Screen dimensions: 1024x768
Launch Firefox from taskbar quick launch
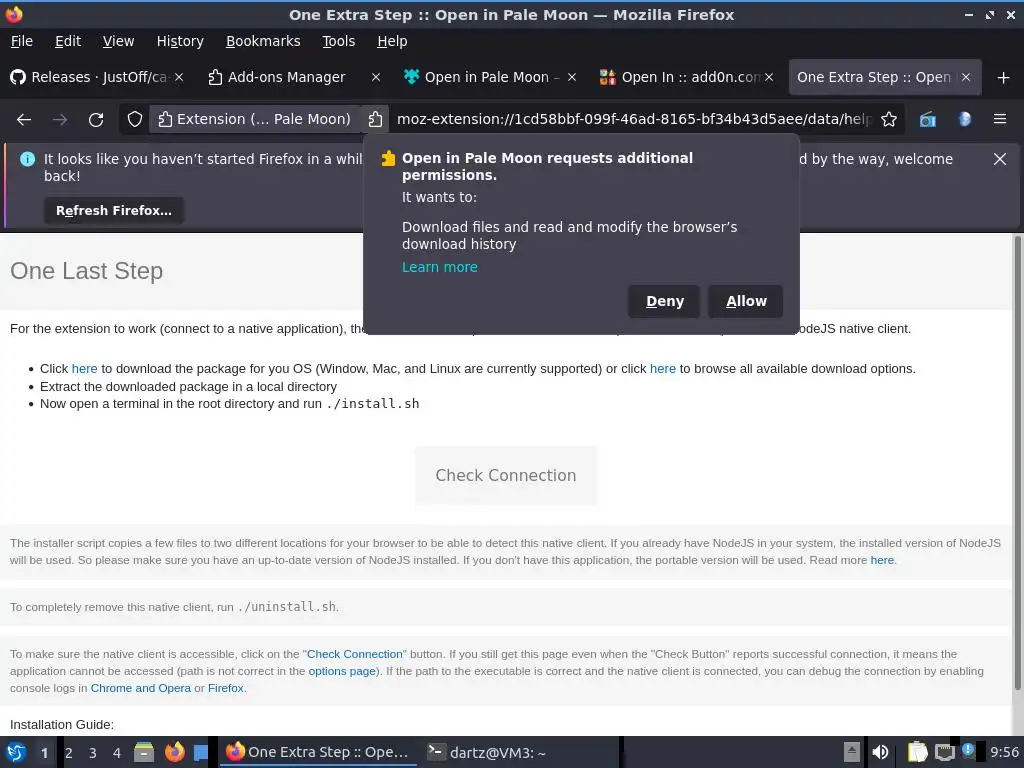coord(174,752)
